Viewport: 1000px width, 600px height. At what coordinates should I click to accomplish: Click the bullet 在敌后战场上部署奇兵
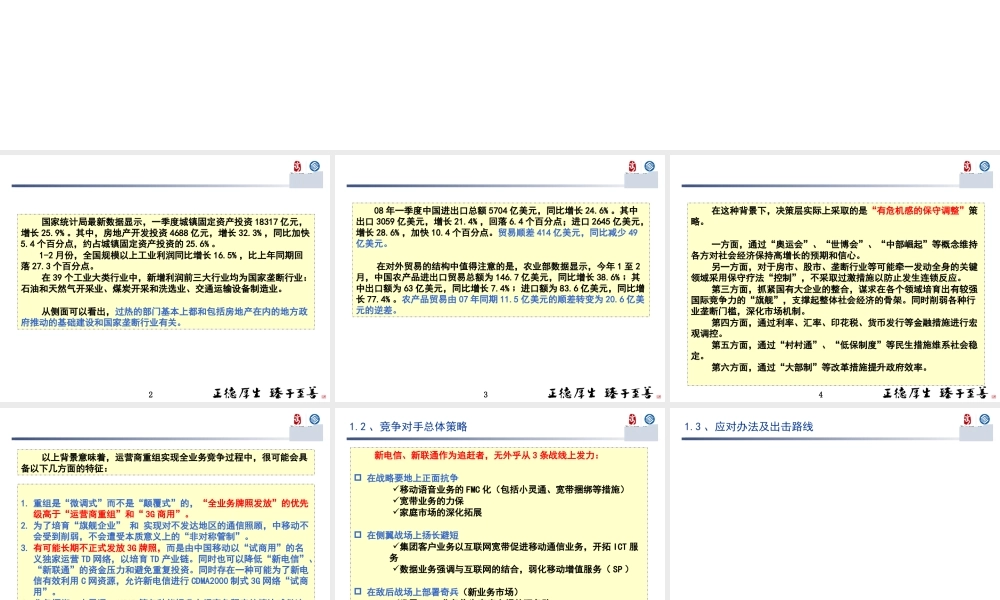click(443, 592)
